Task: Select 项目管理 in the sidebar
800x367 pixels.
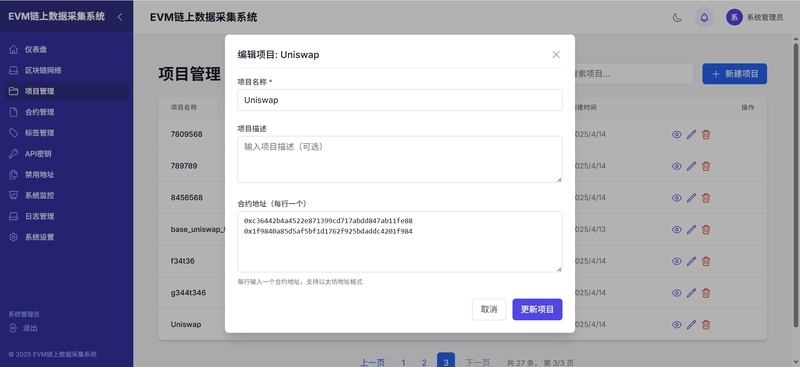Action: click(x=66, y=91)
